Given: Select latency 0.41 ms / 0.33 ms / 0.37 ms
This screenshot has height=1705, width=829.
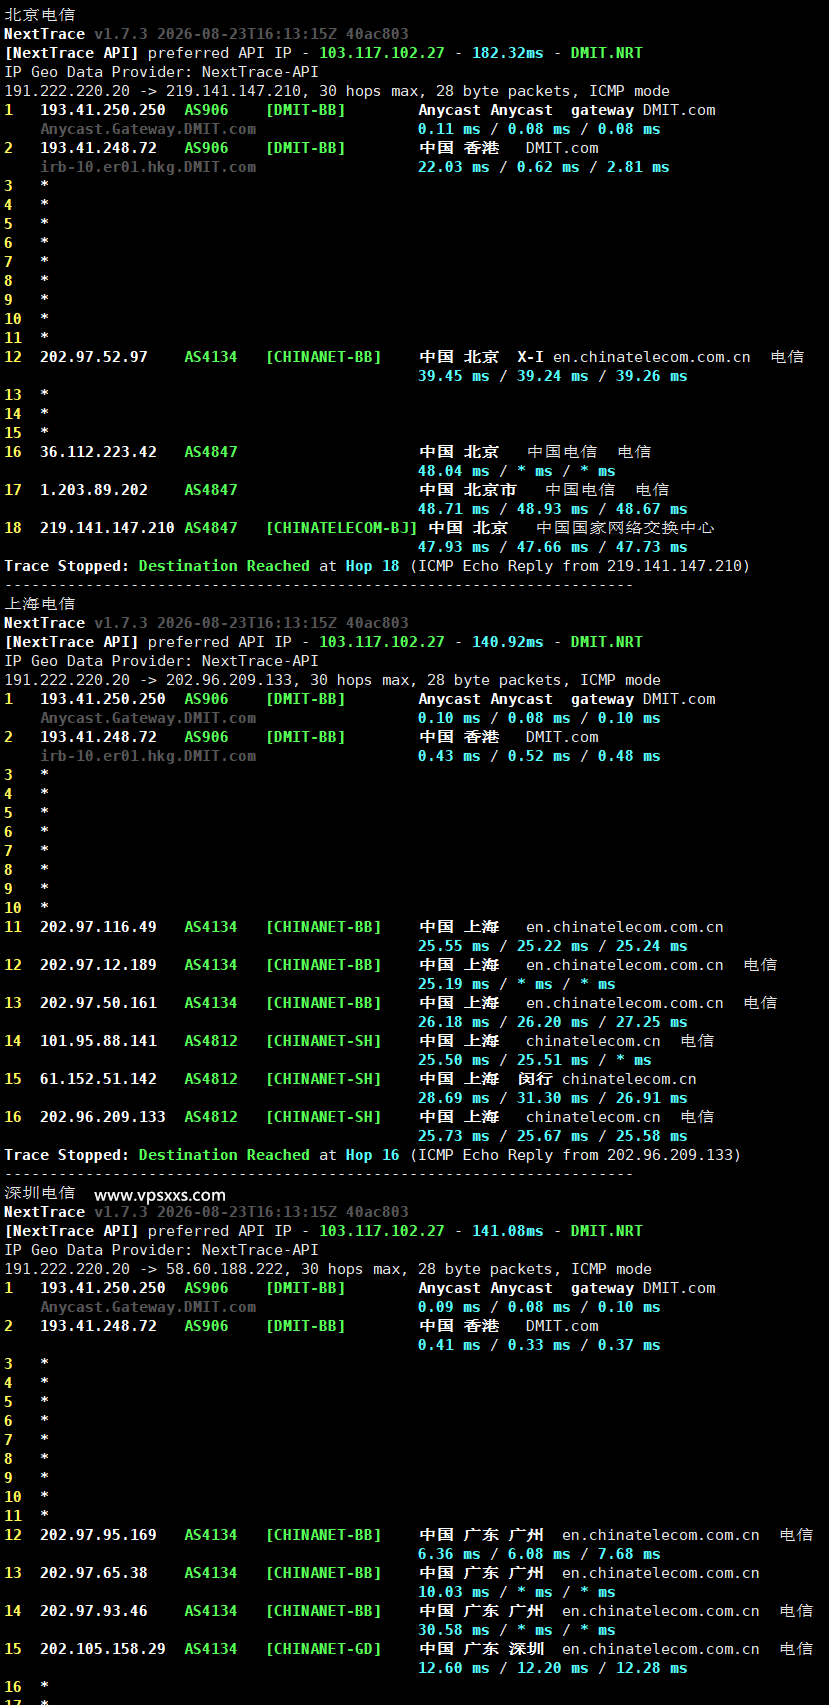Looking at the screenshot, I should (x=539, y=1345).
